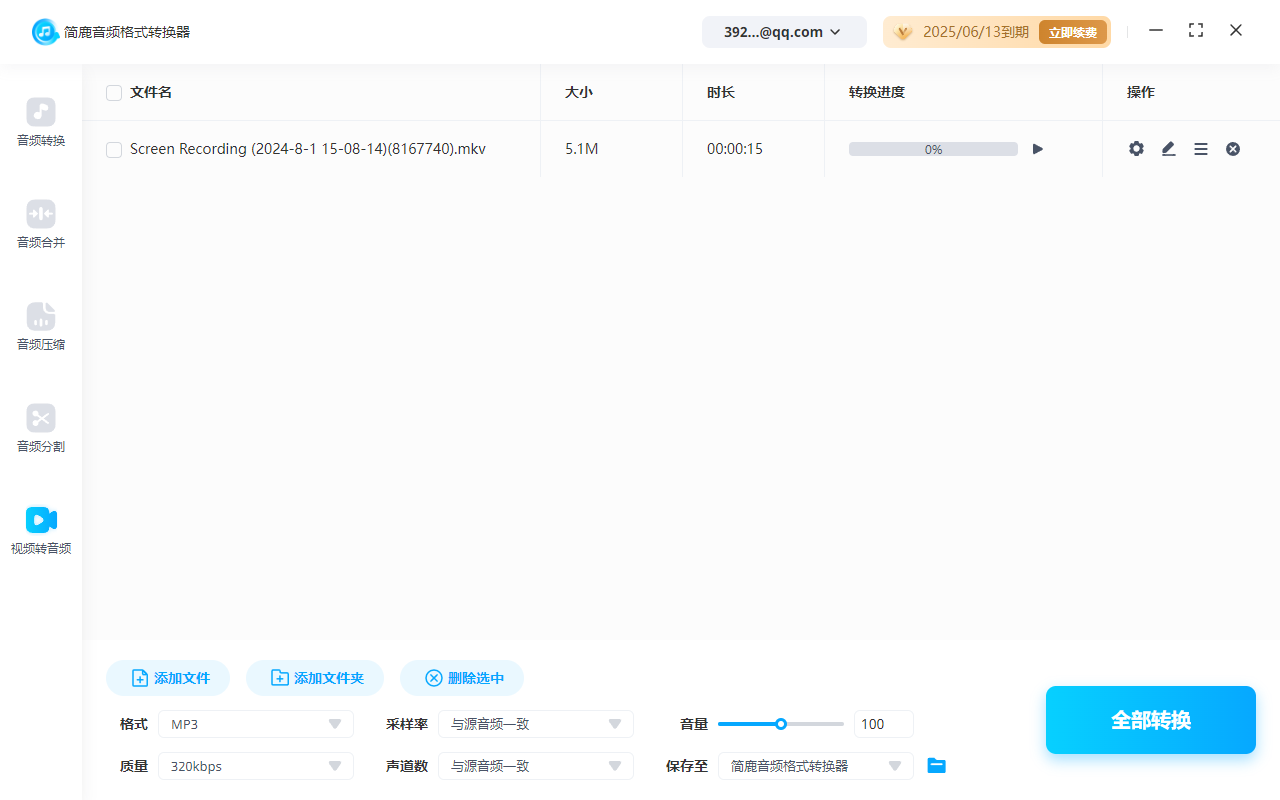Open the 格式 output format dropdown
Viewport: 1280px width, 800px height.
[x=255, y=723]
